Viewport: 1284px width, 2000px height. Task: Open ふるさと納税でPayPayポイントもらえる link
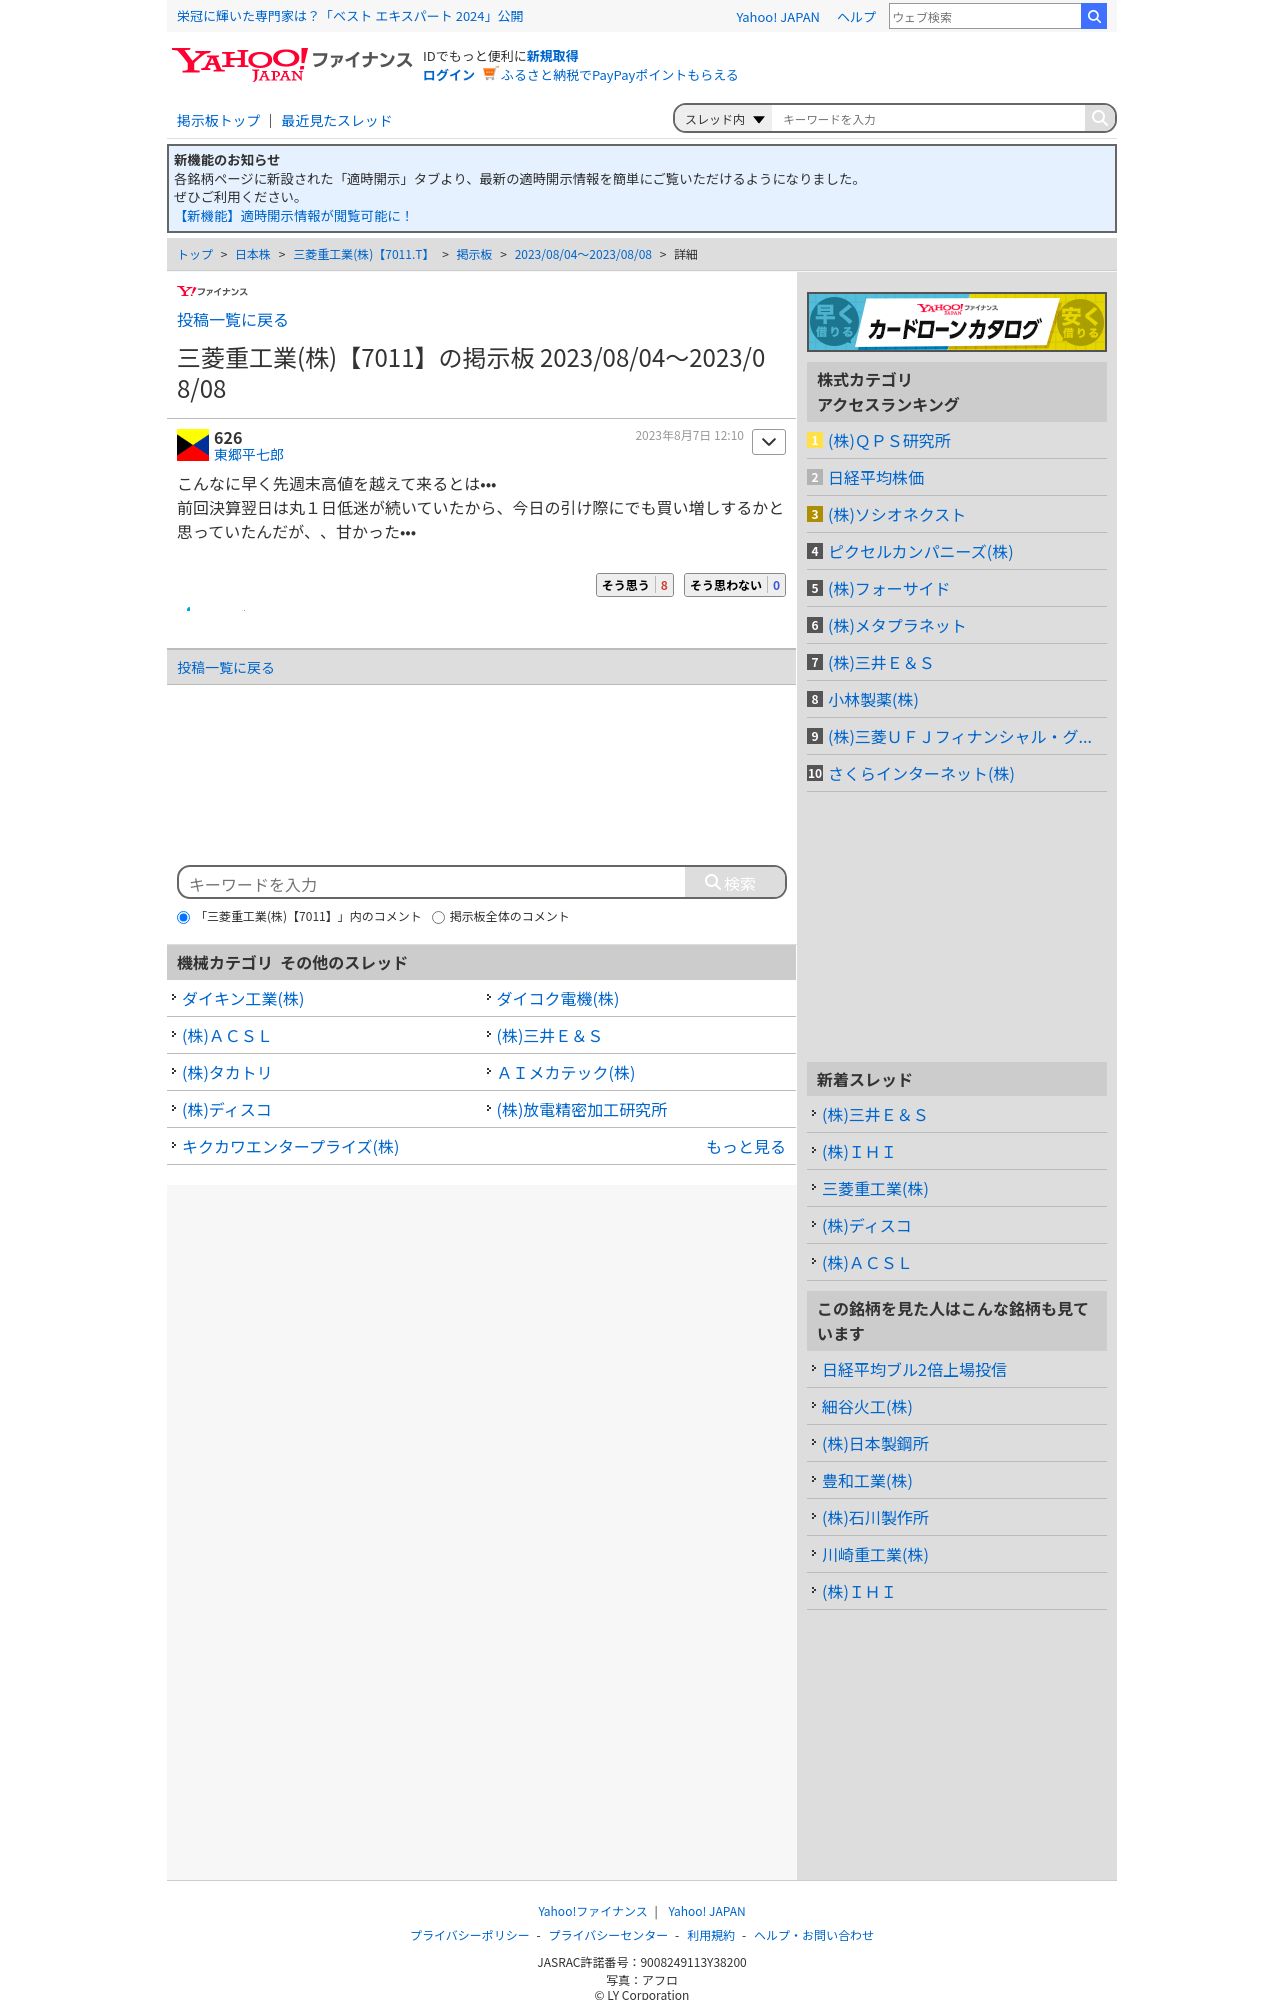(x=619, y=75)
